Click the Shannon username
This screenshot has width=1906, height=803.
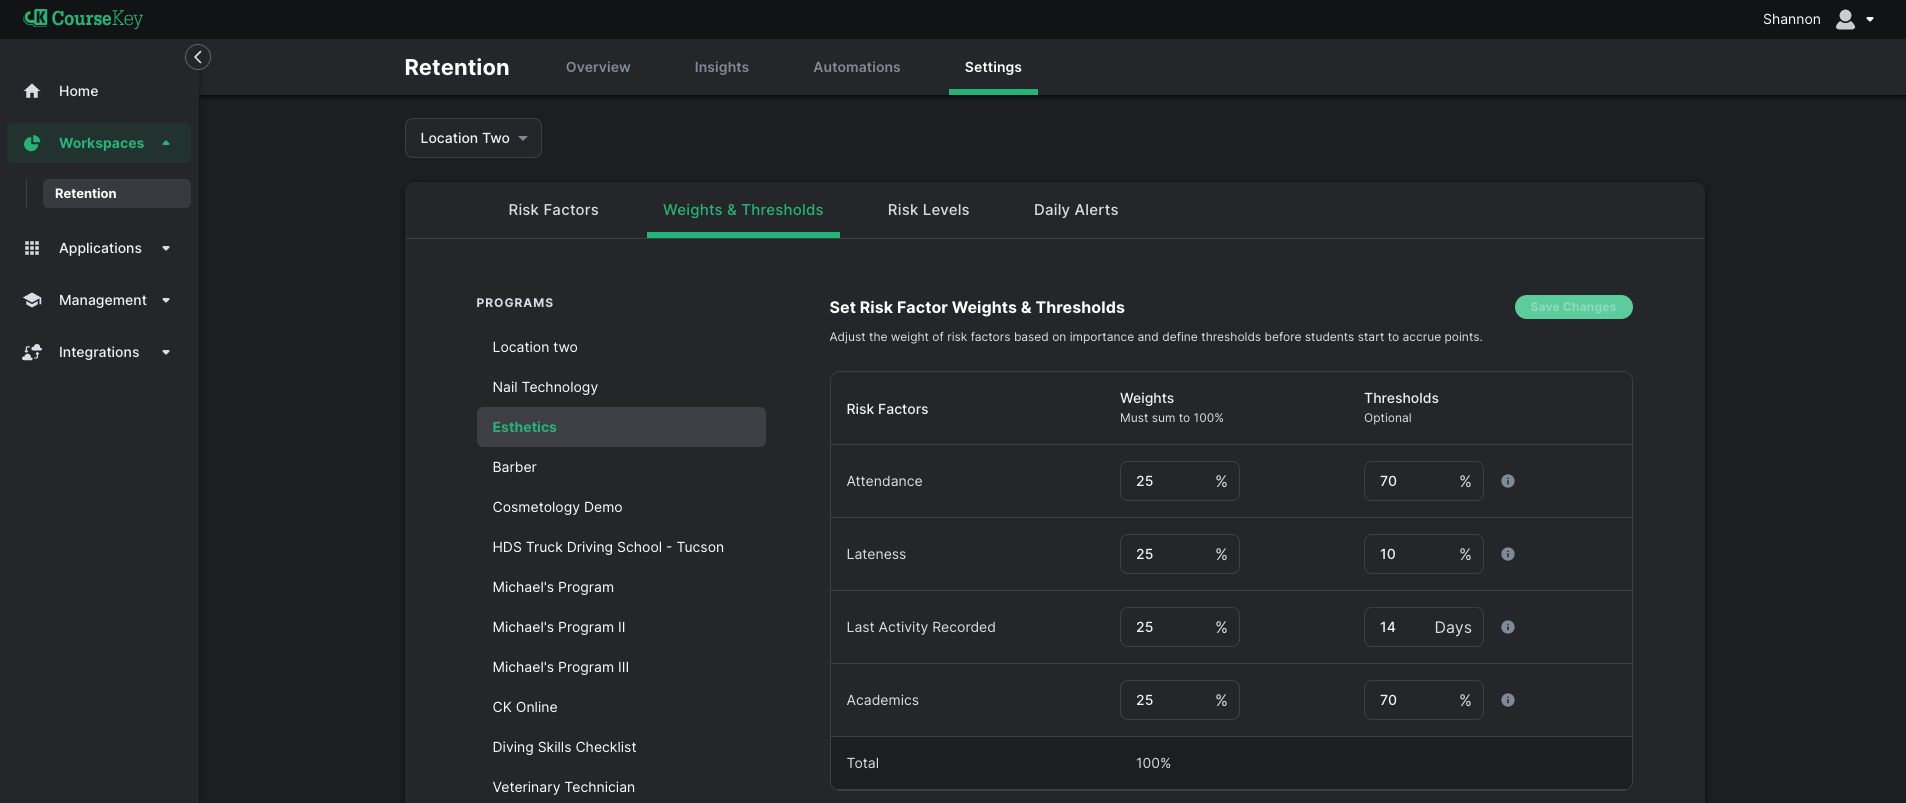coord(1791,19)
